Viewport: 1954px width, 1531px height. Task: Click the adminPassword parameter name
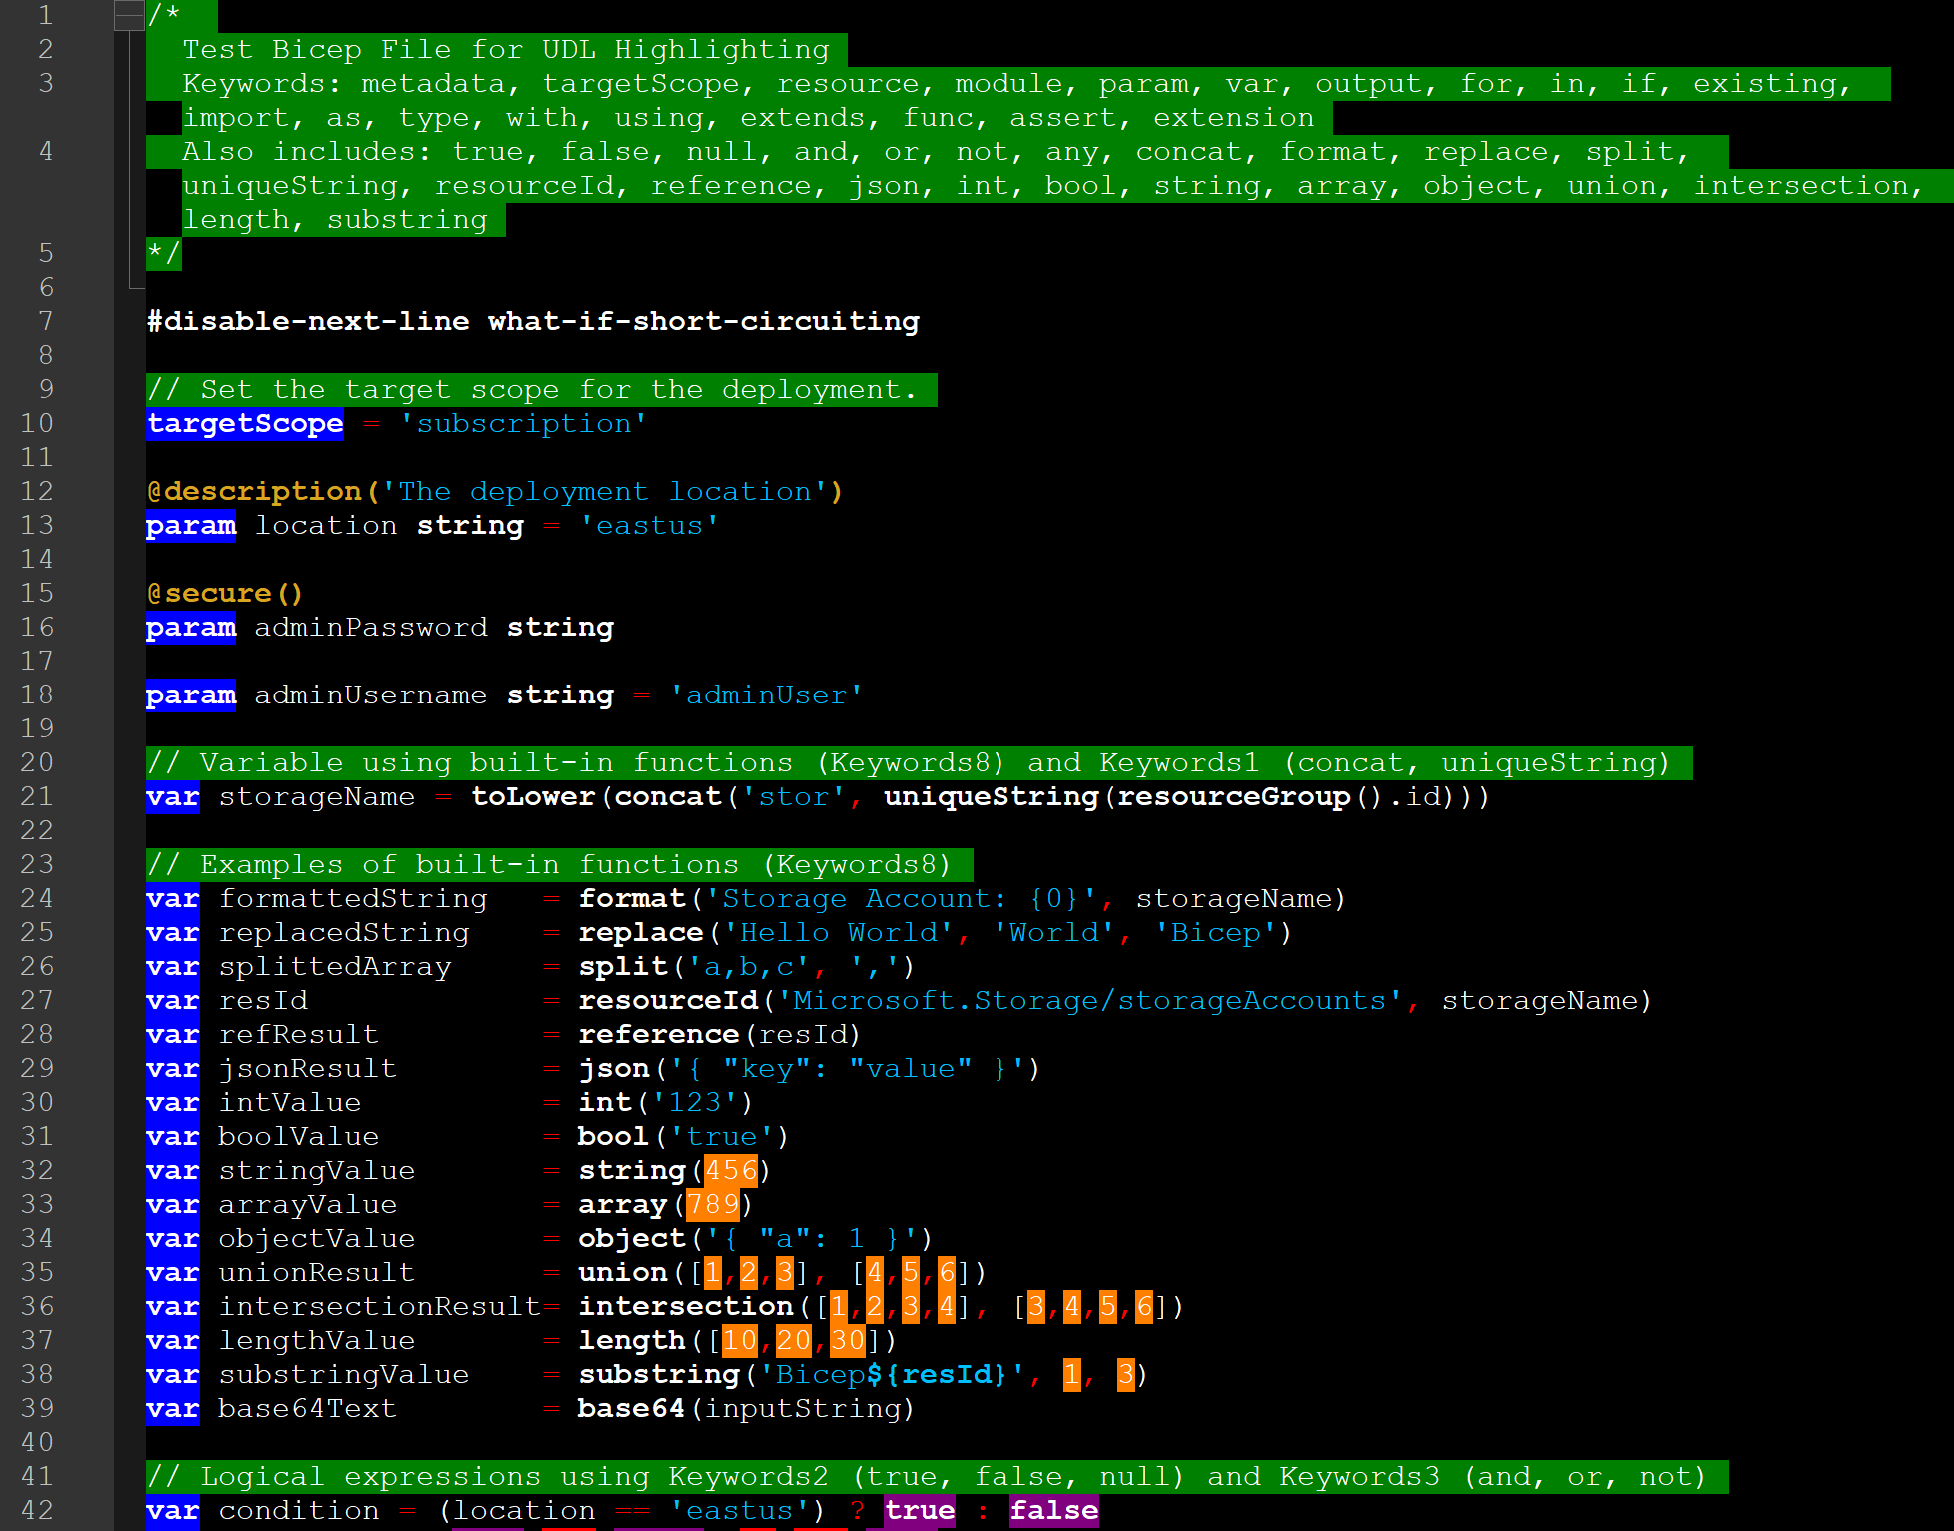(371, 628)
